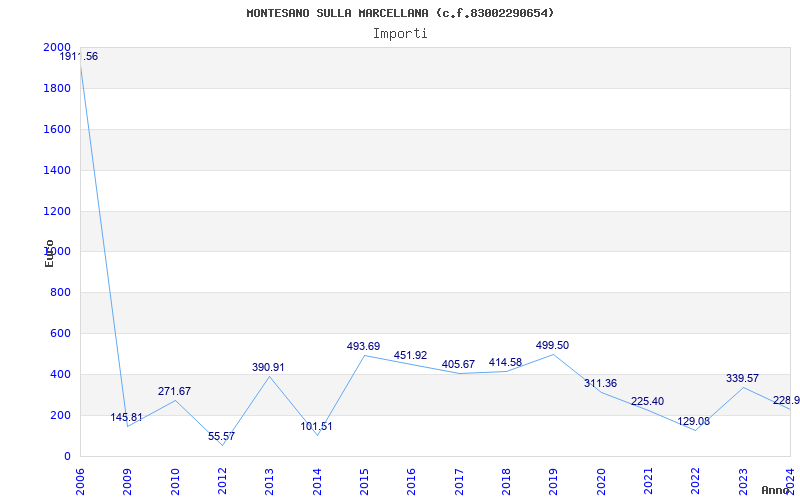This screenshot has height=500, width=800.
Task: Click the 493.69 data label
Action: coord(363,346)
